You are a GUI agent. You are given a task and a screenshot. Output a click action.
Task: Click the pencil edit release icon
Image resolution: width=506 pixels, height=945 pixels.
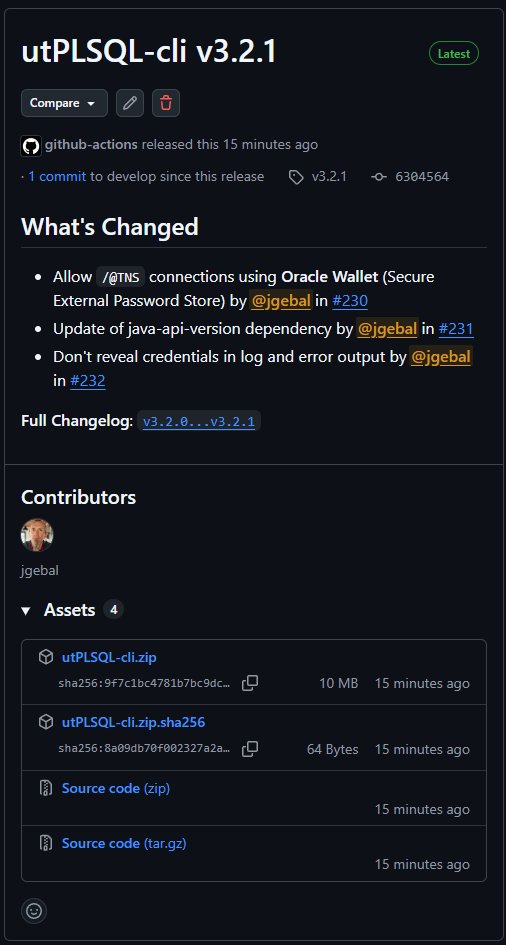click(130, 103)
